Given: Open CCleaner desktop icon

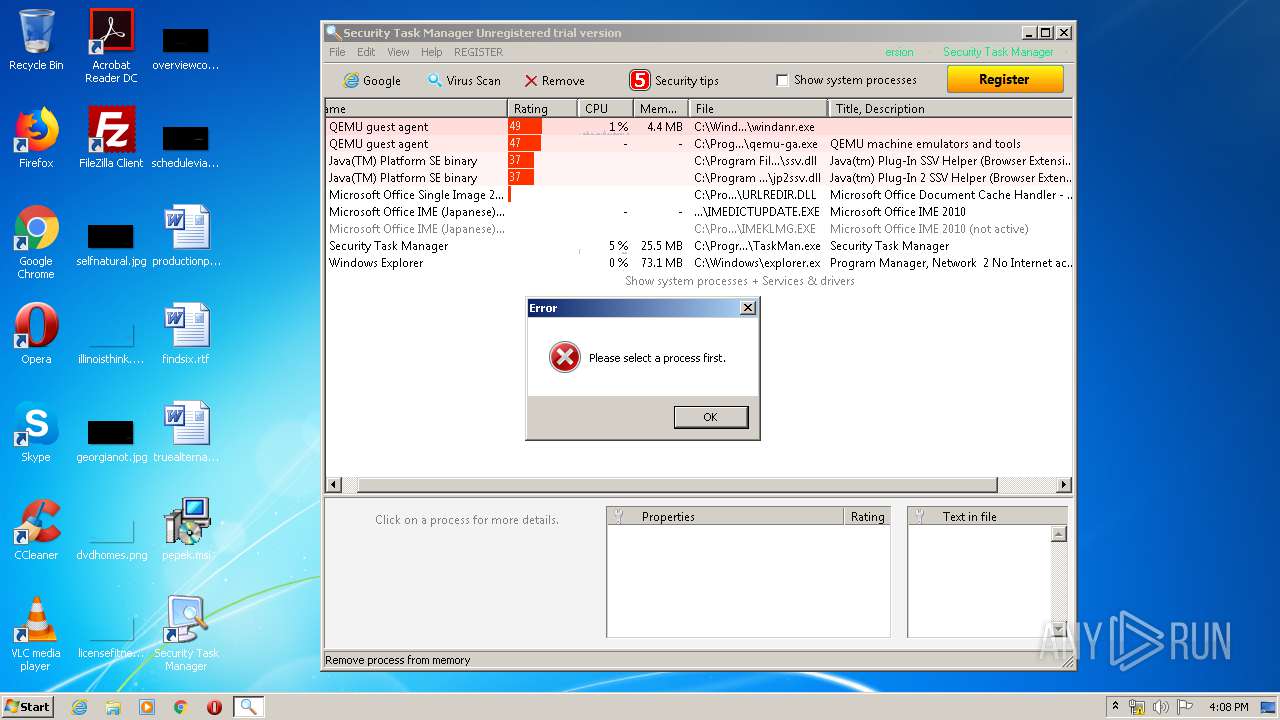Looking at the screenshot, I should 36,530.
